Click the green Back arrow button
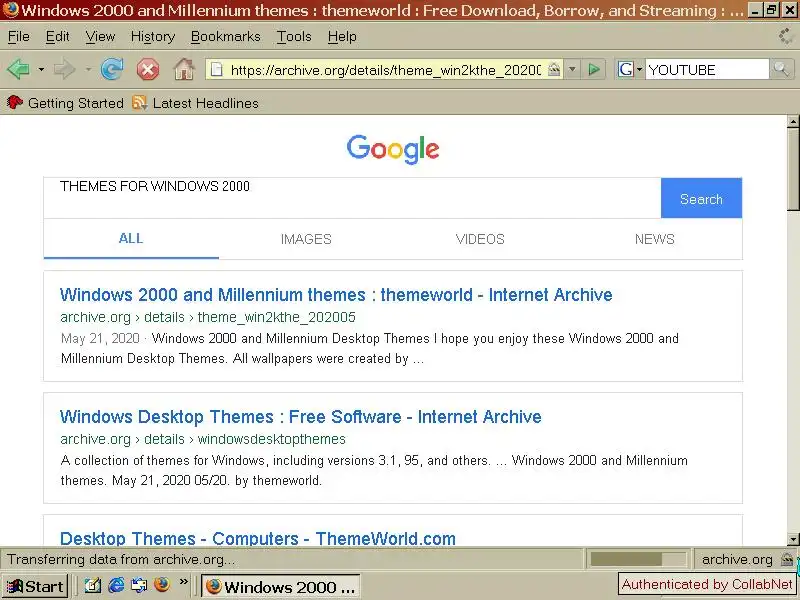The image size is (800, 600). [x=19, y=69]
